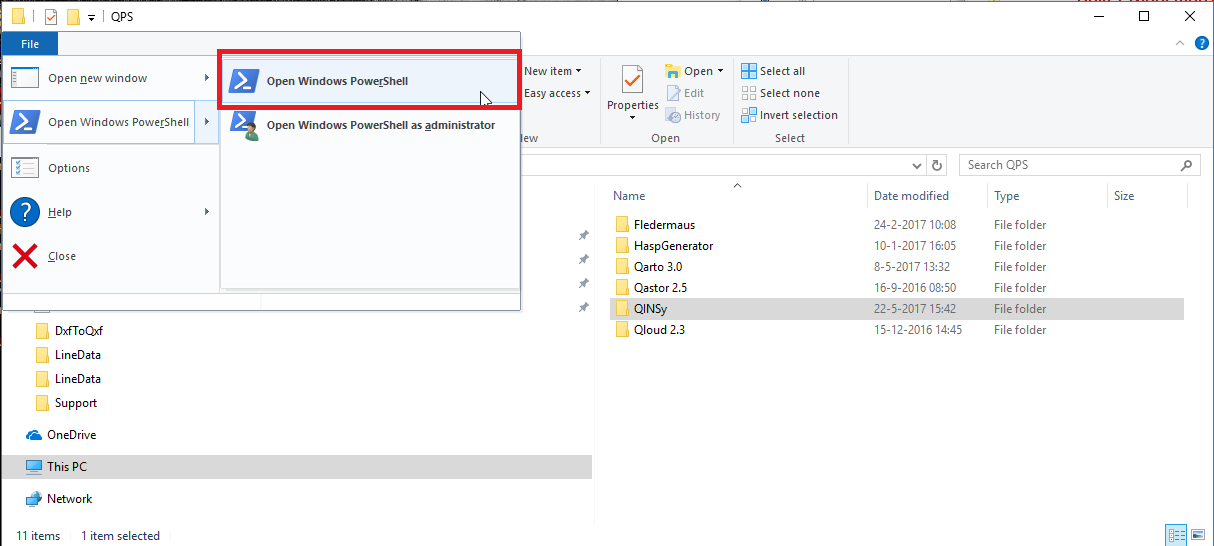Click the New folder icon in title bar
Image resolution: width=1214 pixels, height=546 pixels.
(x=73, y=16)
